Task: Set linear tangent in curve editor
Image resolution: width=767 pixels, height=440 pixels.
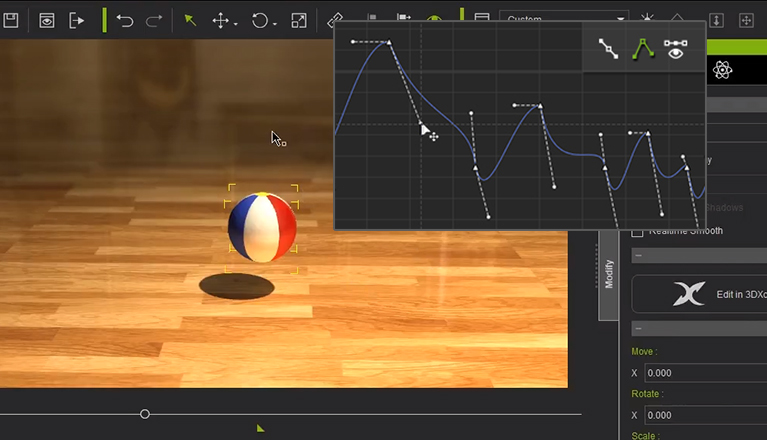Action: click(609, 48)
